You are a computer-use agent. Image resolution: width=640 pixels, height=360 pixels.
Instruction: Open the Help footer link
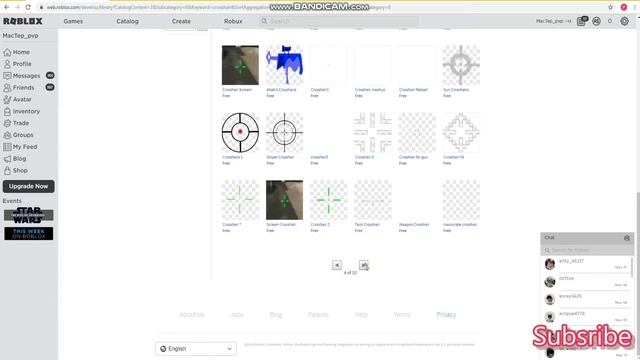coord(361,315)
